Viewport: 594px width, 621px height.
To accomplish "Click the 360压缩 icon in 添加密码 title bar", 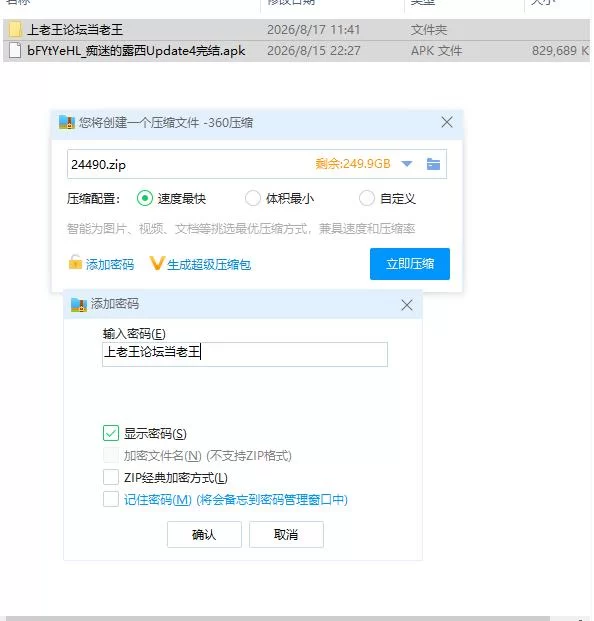I will pyautogui.click(x=79, y=305).
